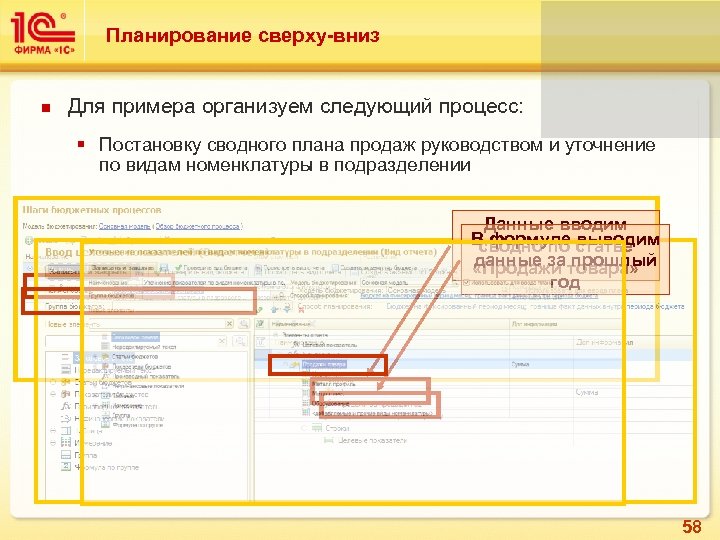Click the Записать и закрыть button
Image resolution: width=720 pixels, height=540 pixels.
pos(122,268)
